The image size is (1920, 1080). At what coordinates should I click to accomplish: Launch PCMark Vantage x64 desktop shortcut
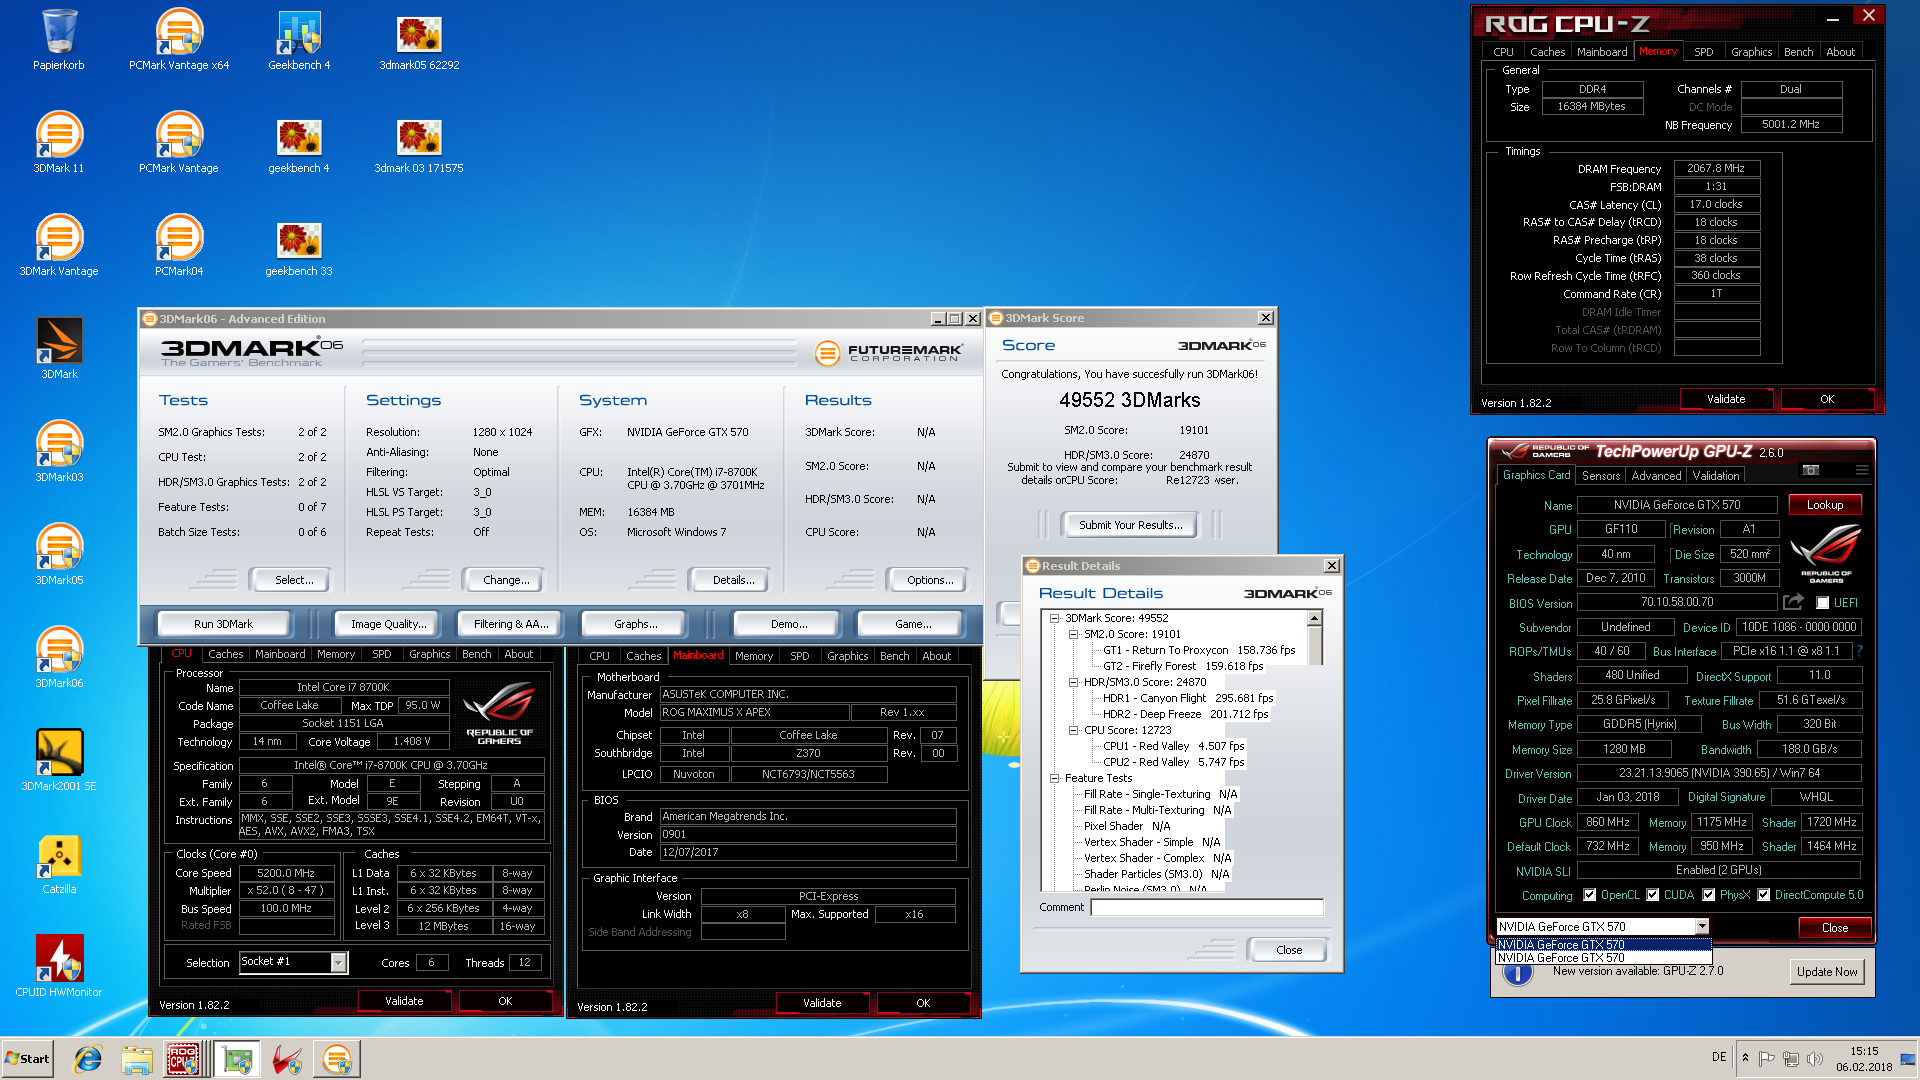[x=179, y=40]
